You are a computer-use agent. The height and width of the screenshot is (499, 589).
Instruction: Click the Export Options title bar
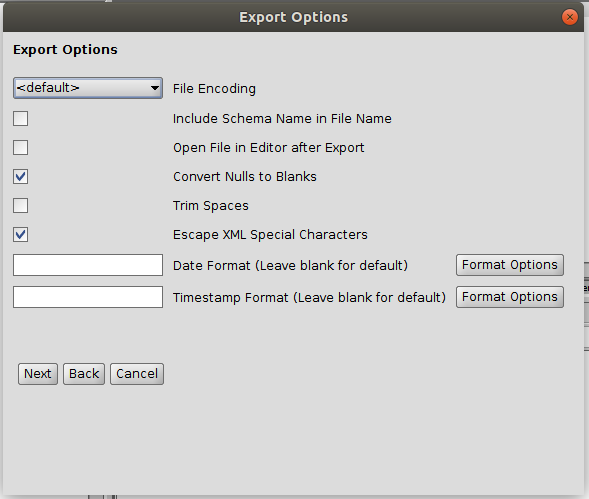[x=293, y=17]
